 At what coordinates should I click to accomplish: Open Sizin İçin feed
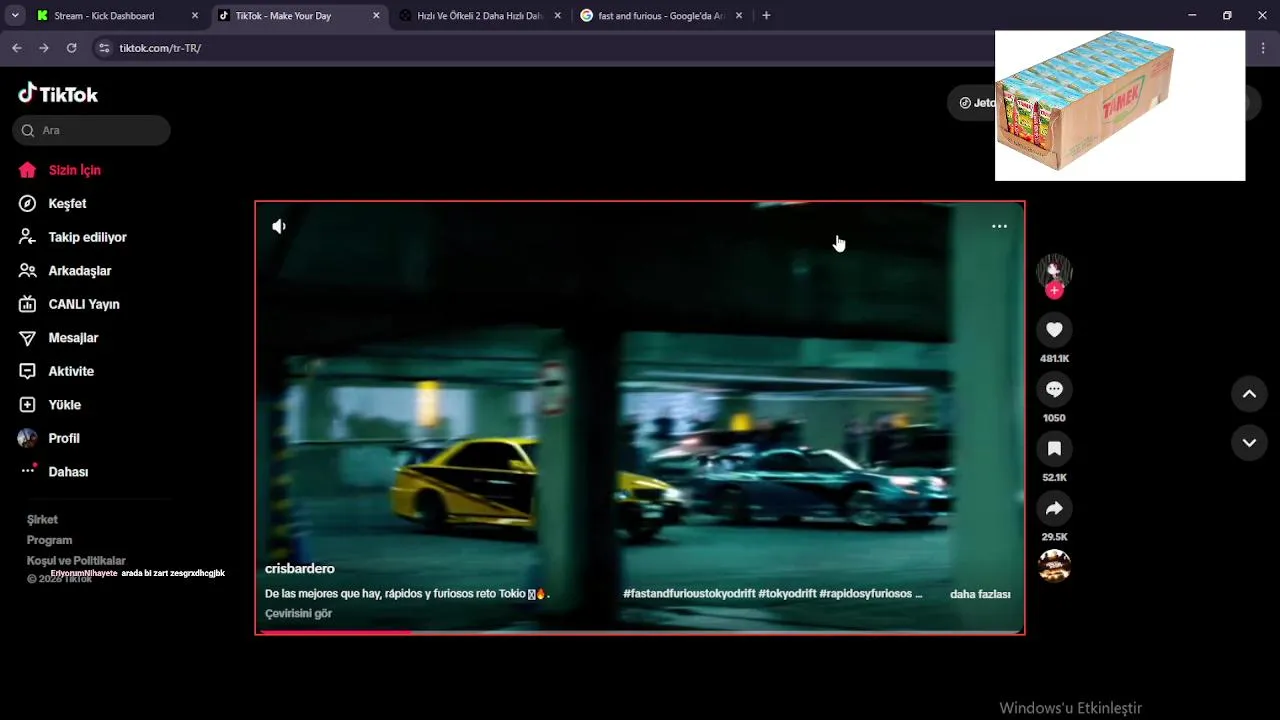coord(74,170)
